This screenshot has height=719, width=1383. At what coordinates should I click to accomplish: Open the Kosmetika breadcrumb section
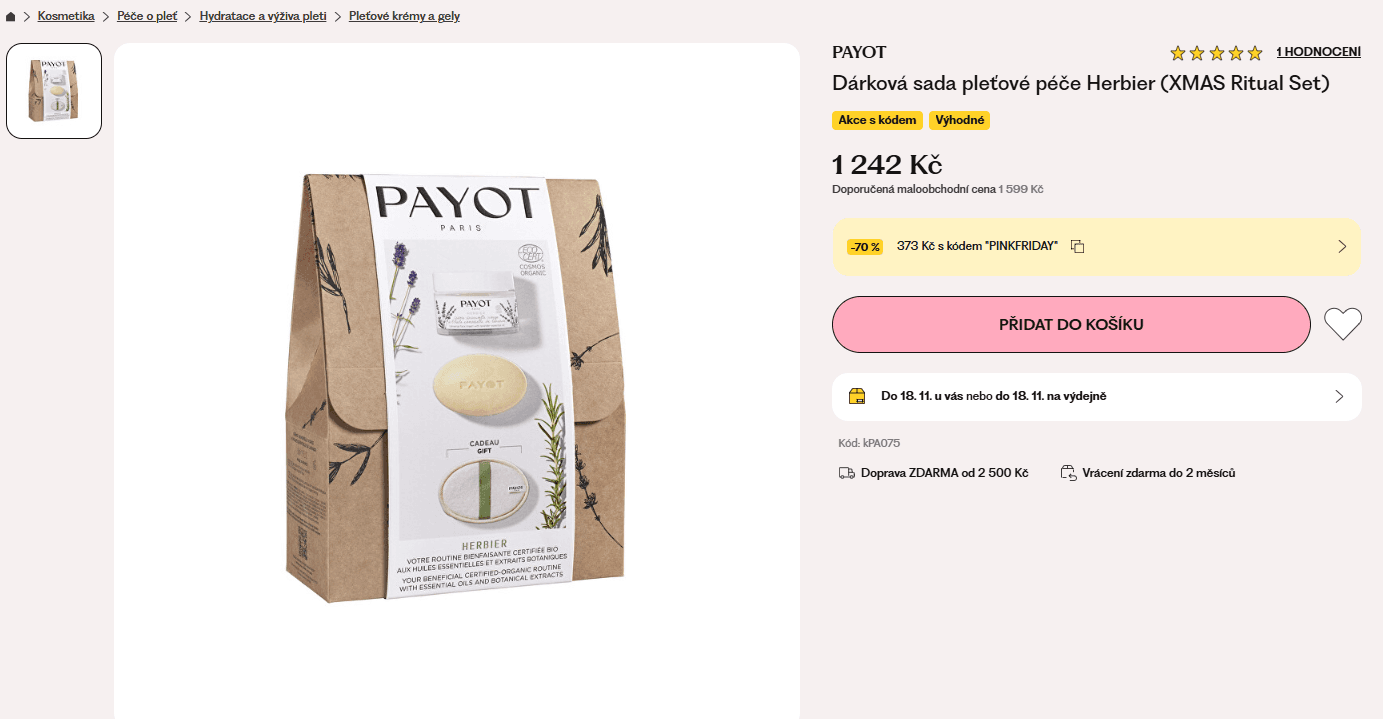coord(66,16)
